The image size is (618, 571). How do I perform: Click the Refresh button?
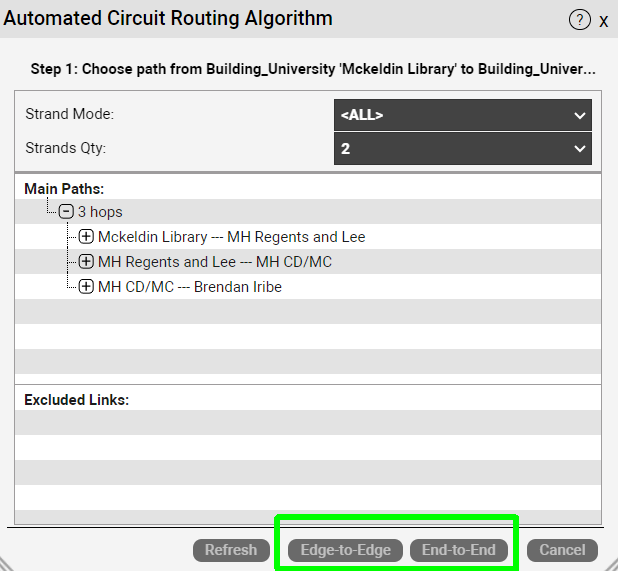[231, 549]
